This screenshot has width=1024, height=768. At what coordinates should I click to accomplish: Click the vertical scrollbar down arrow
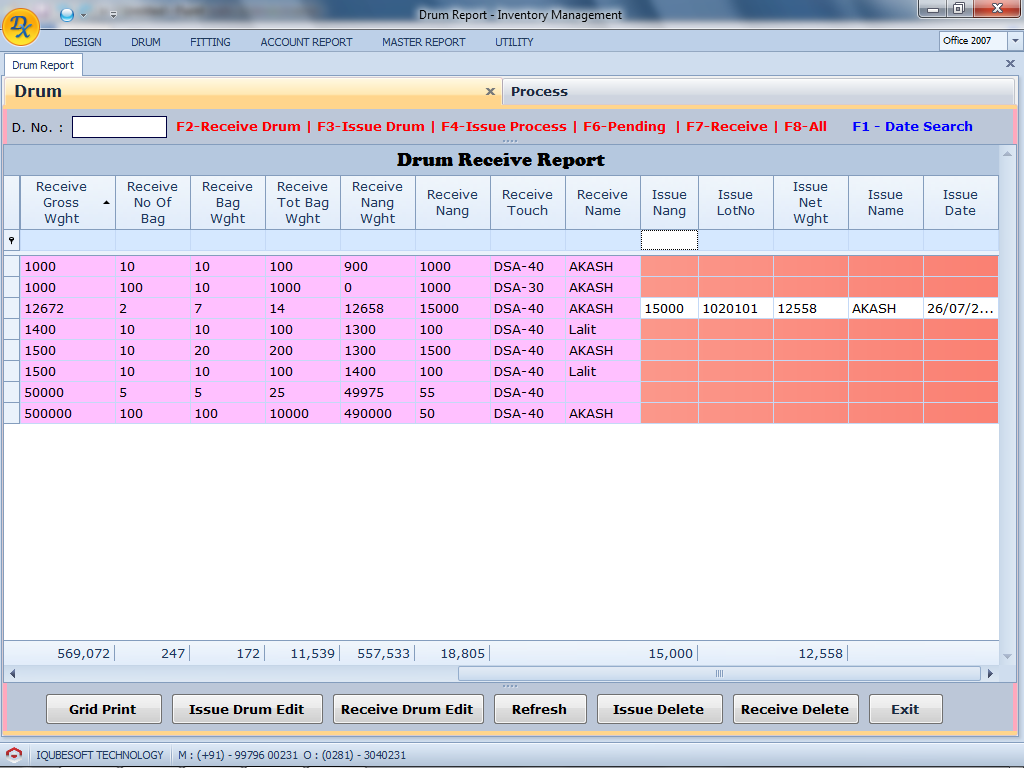[x=1007, y=657]
